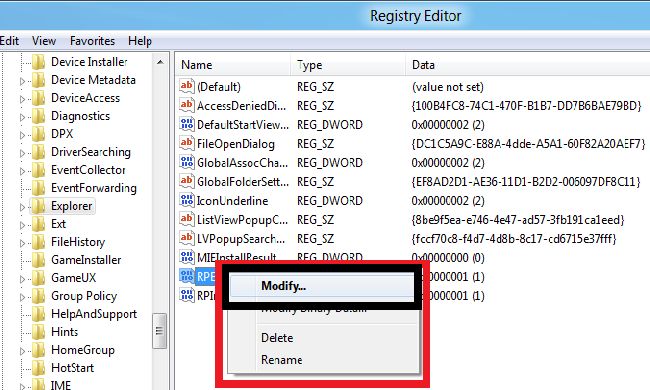Click the Hints folder icon
The image size is (650, 390).
pyautogui.click(x=39, y=332)
